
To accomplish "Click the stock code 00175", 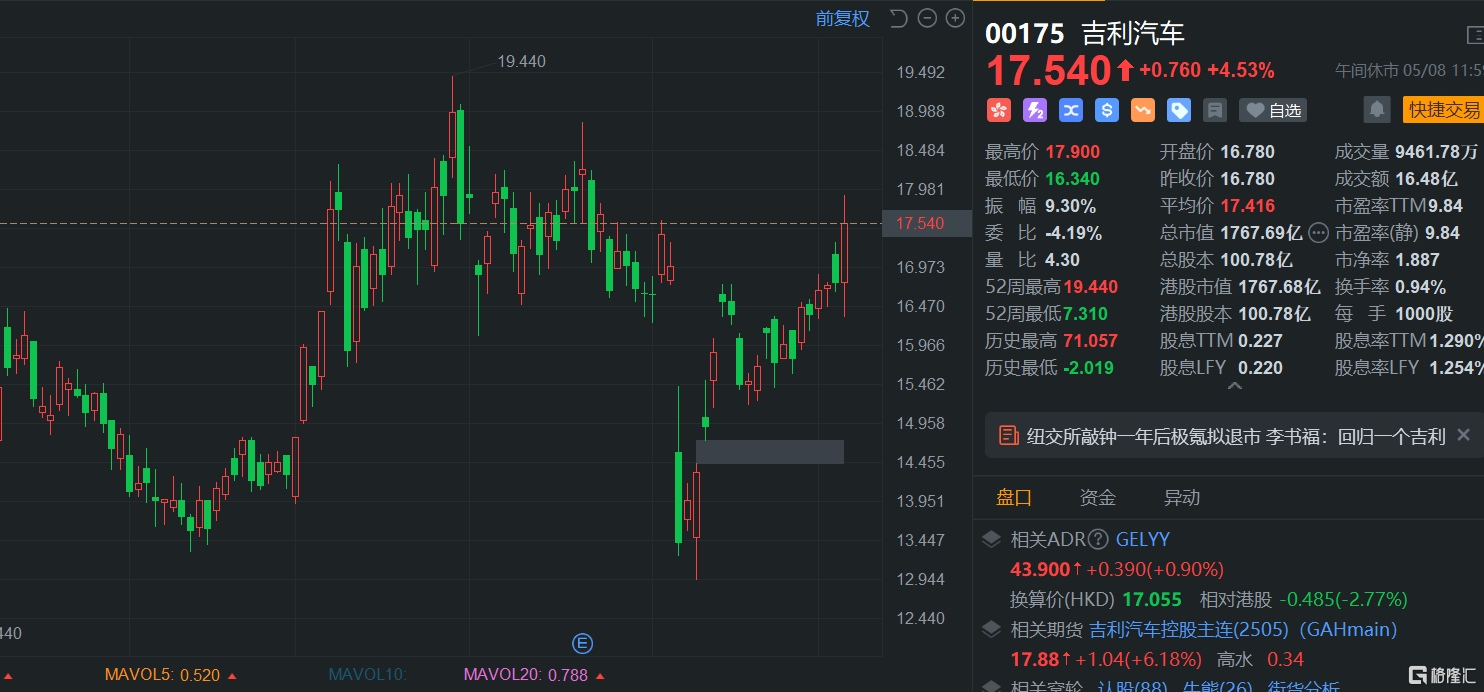I will [x=1025, y=33].
